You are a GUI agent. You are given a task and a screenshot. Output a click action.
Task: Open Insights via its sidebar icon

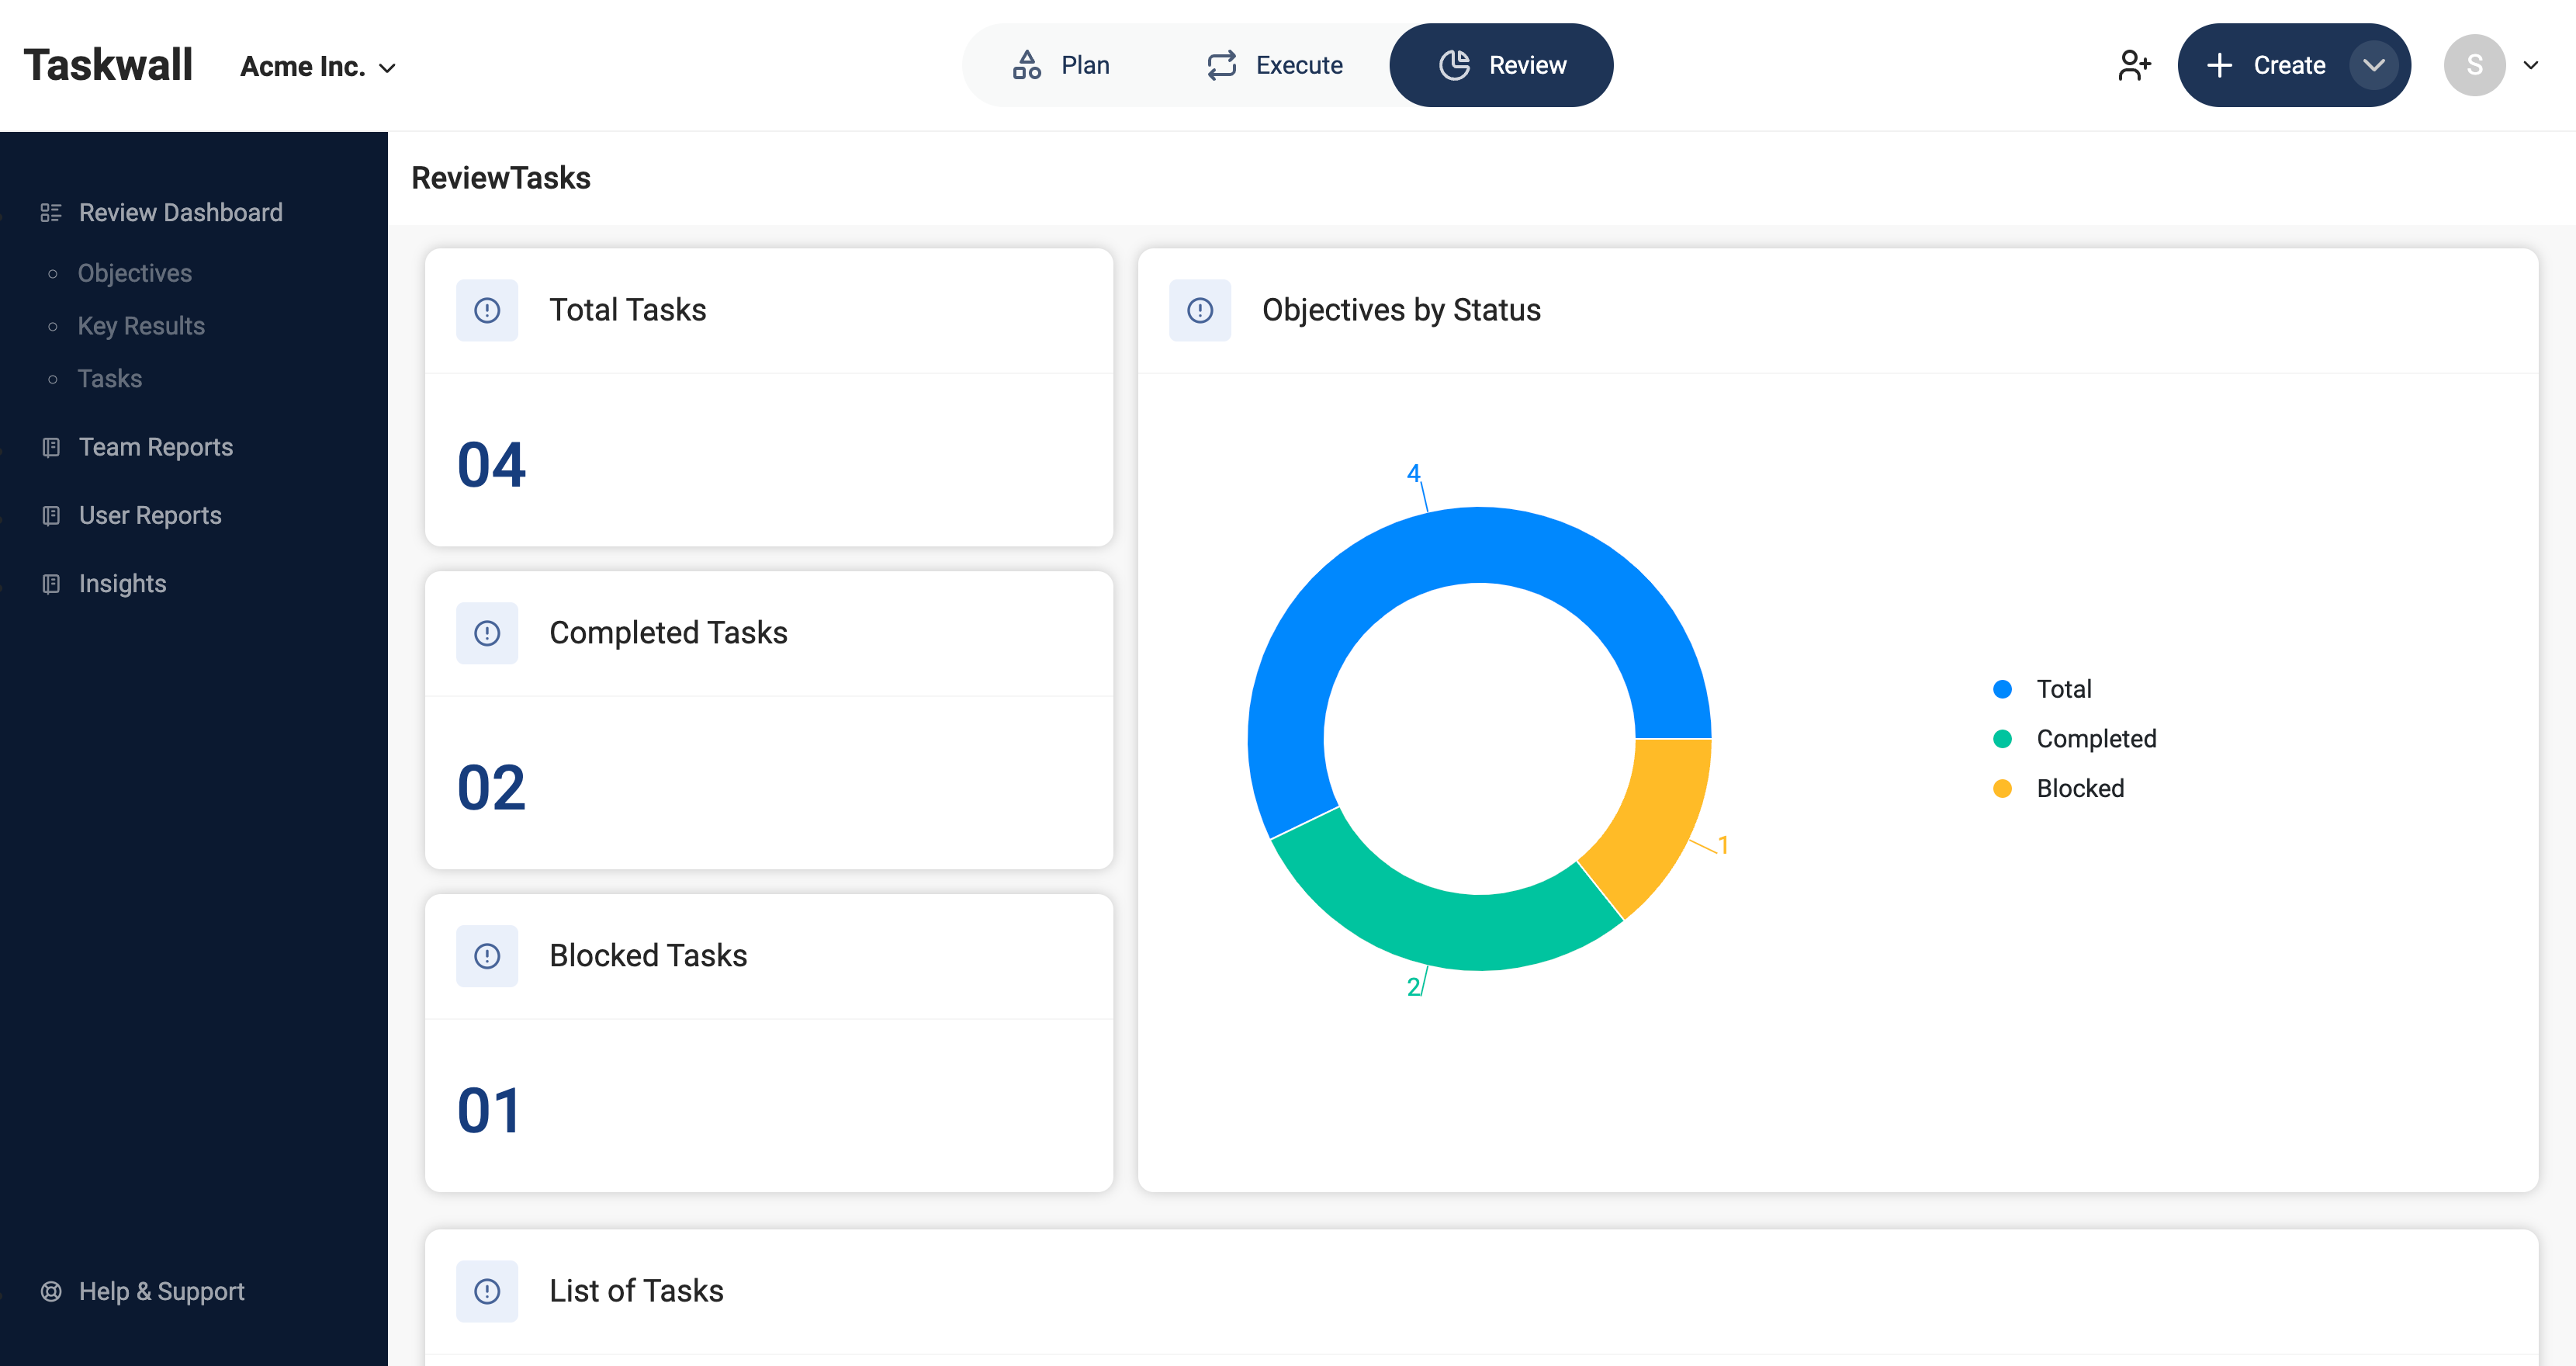[51, 583]
